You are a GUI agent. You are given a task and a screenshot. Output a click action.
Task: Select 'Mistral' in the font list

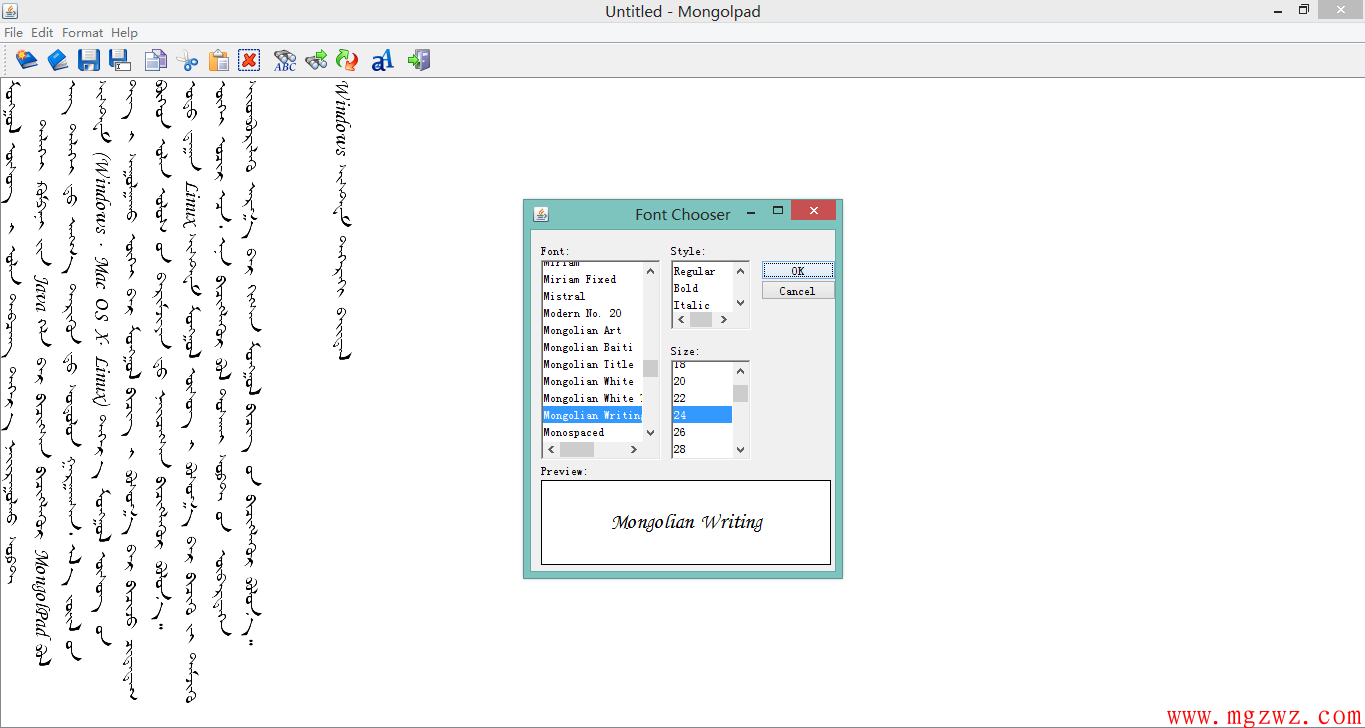point(592,296)
